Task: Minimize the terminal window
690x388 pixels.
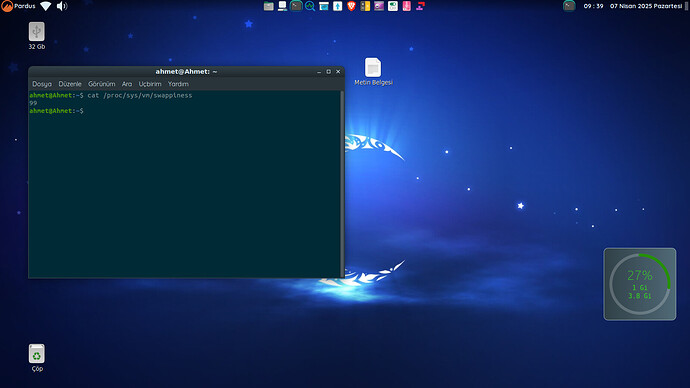Action: coord(319,72)
